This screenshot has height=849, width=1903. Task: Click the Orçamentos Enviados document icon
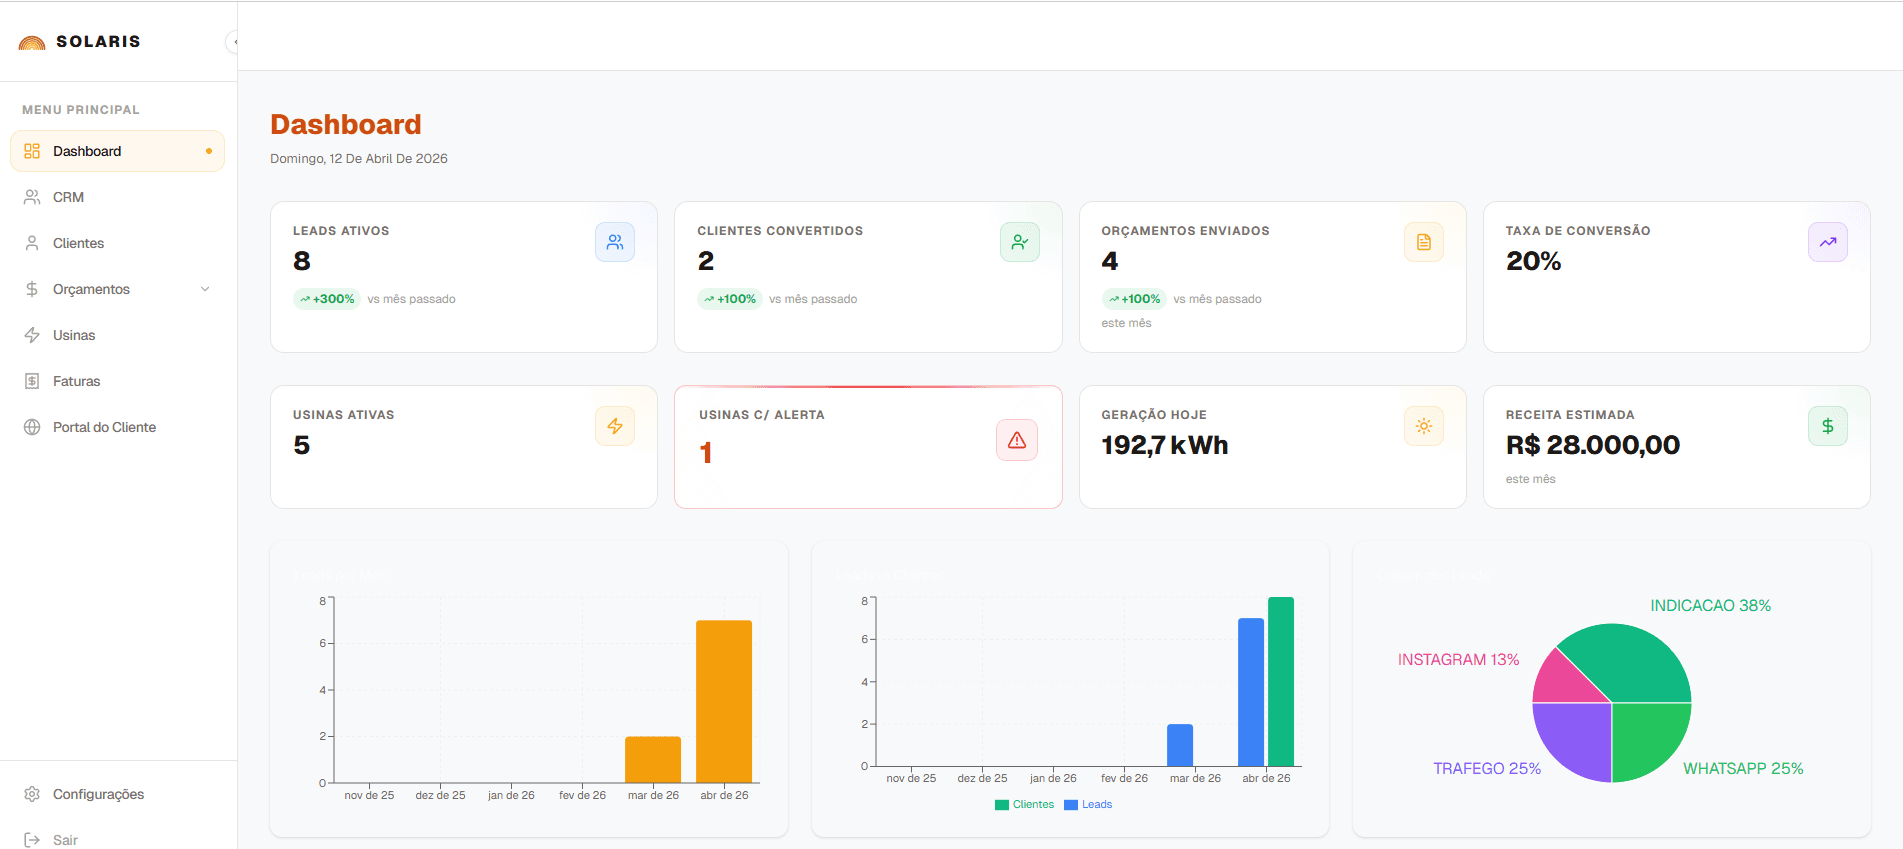coord(1424,242)
